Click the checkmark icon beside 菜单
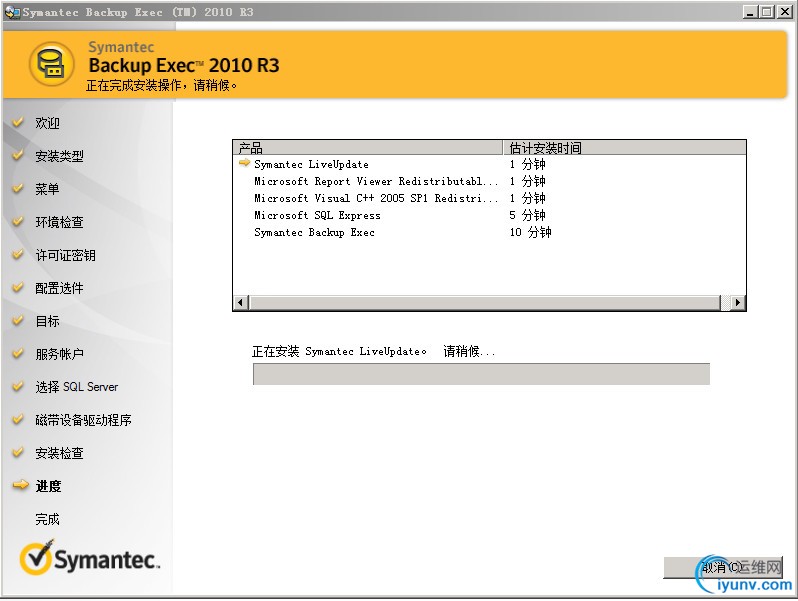798x601 pixels. point(18,188)
